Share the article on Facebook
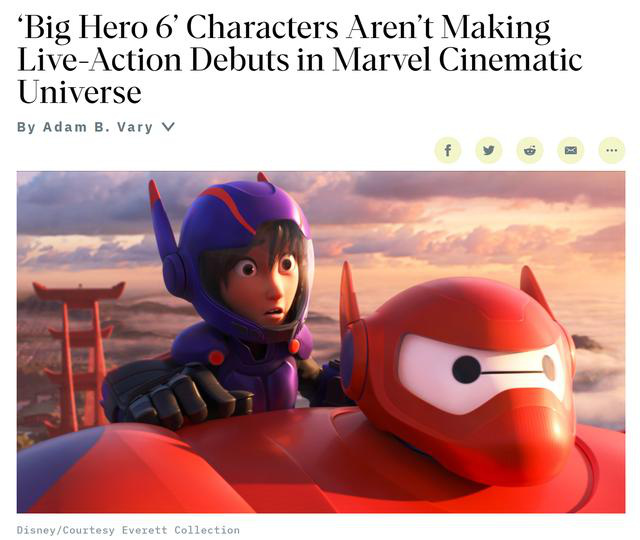Screen dimensions: 640x540 pos(448,150)
